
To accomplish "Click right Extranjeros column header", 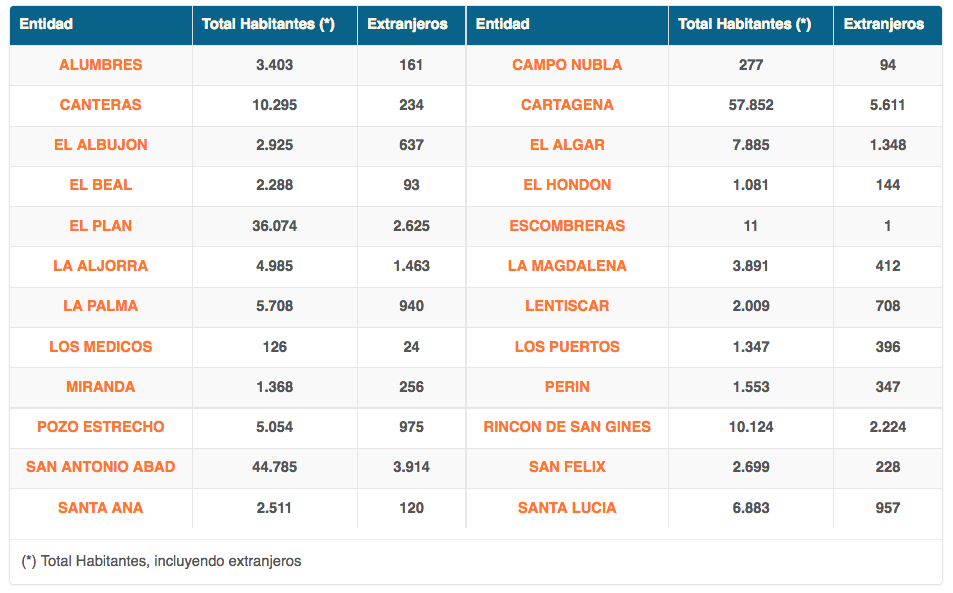I will click(x=884, y=24).
